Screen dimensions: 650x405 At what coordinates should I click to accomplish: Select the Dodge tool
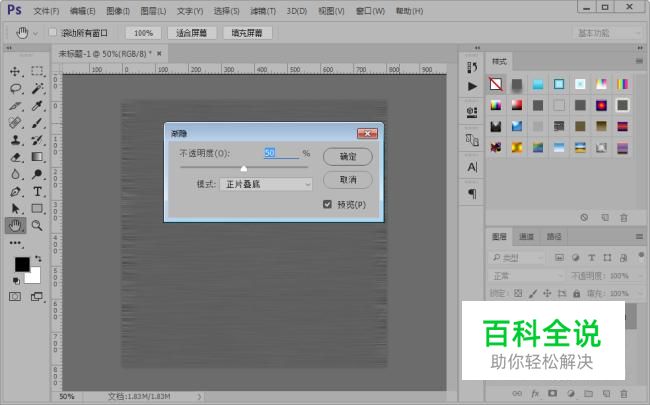(37, 174)
